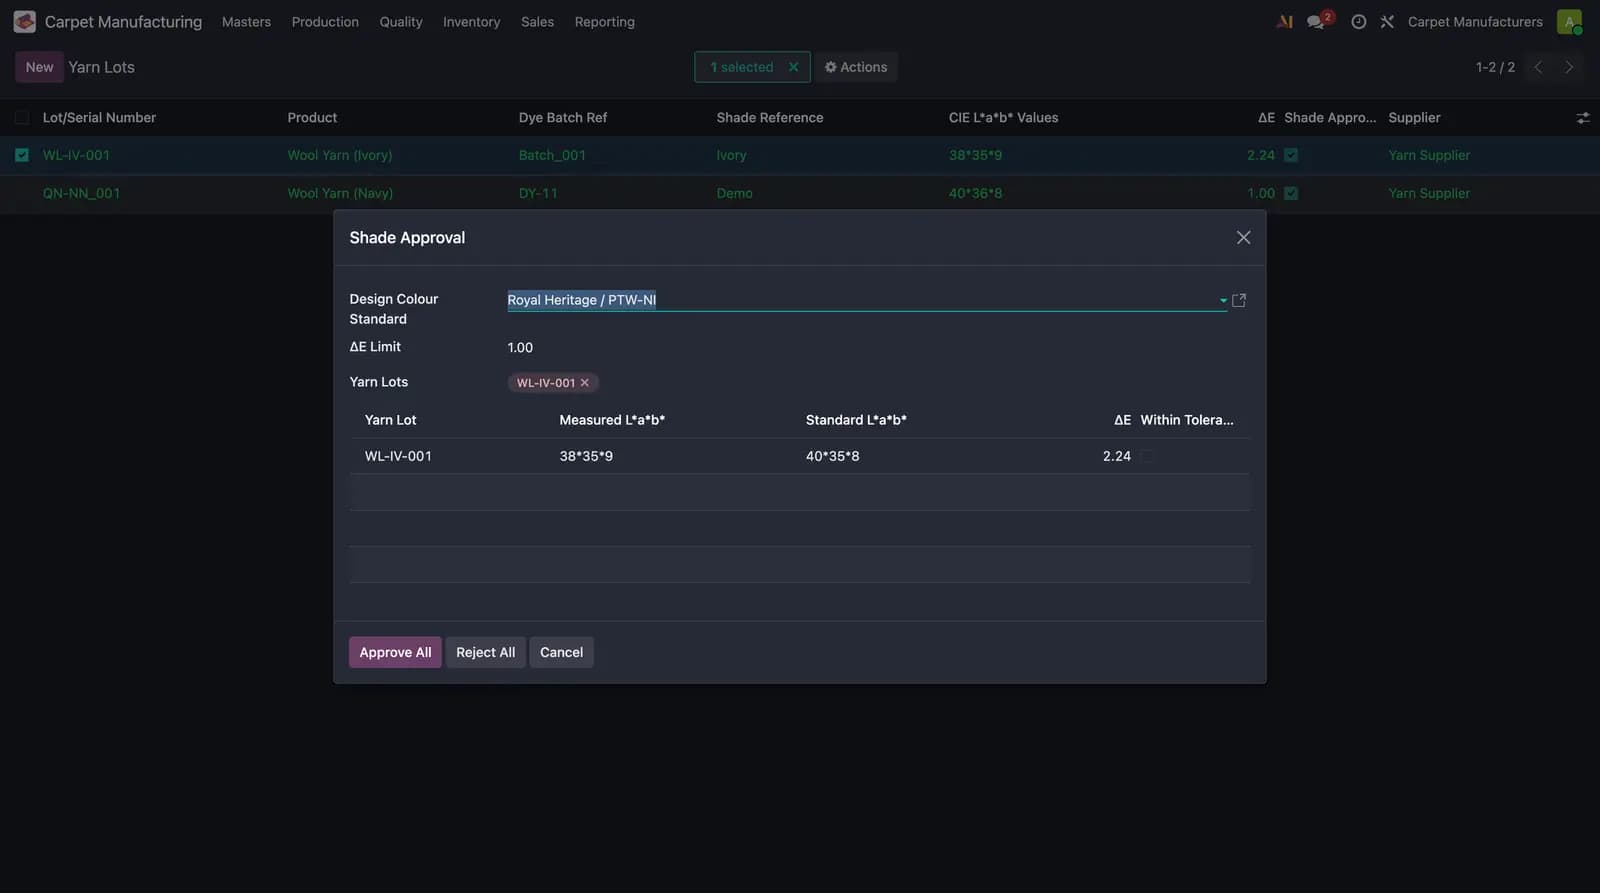This screenshot has height=893, width=1600.
Task: Open the Actions dropdown menu
Action: point(856,67)
